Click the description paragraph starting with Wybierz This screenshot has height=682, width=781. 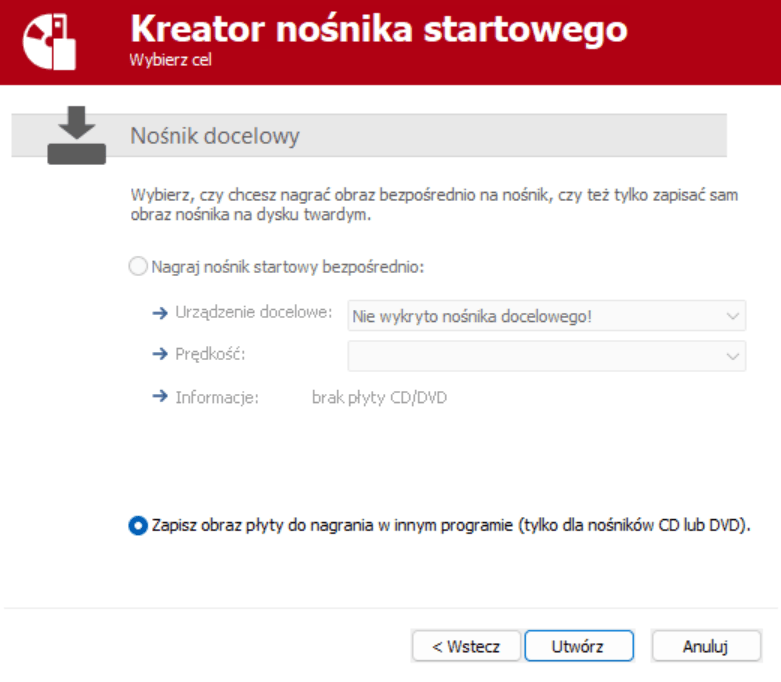point(433,205)
